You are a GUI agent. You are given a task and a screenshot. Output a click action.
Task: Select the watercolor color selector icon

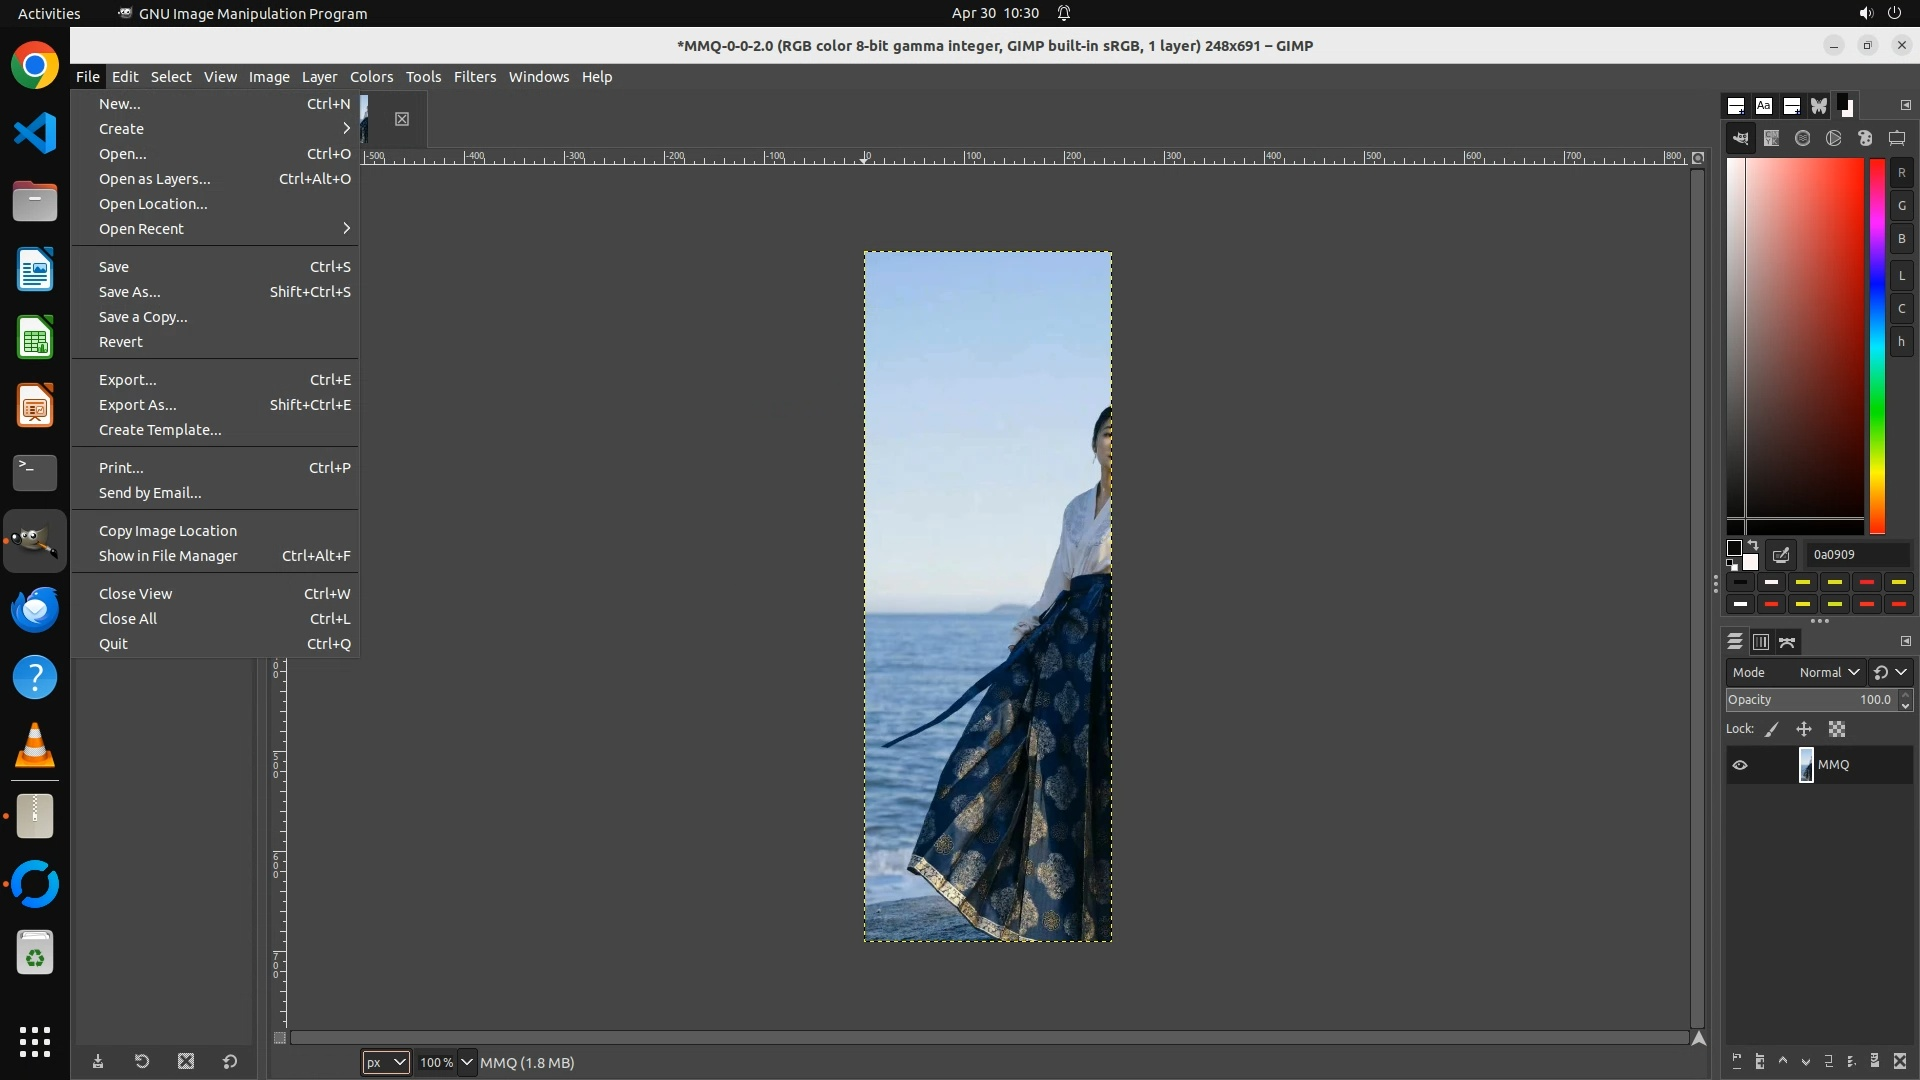[x=1802, y=139]
